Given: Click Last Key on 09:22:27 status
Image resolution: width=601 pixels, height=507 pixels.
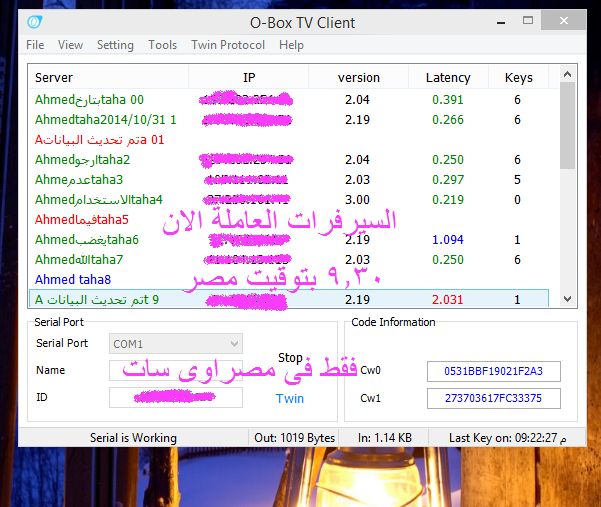Looking at the screenshot, I should (507, 438).
